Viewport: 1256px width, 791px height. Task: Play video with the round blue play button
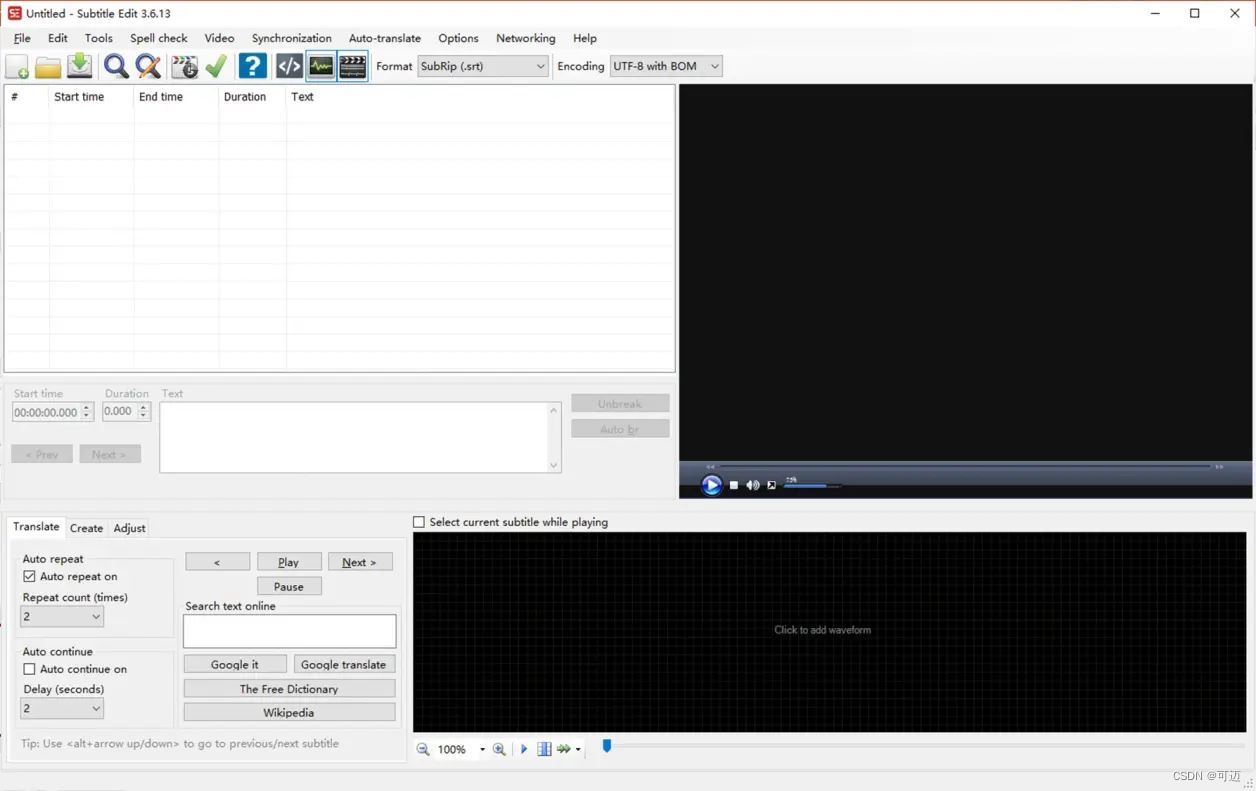coord(711,485)
